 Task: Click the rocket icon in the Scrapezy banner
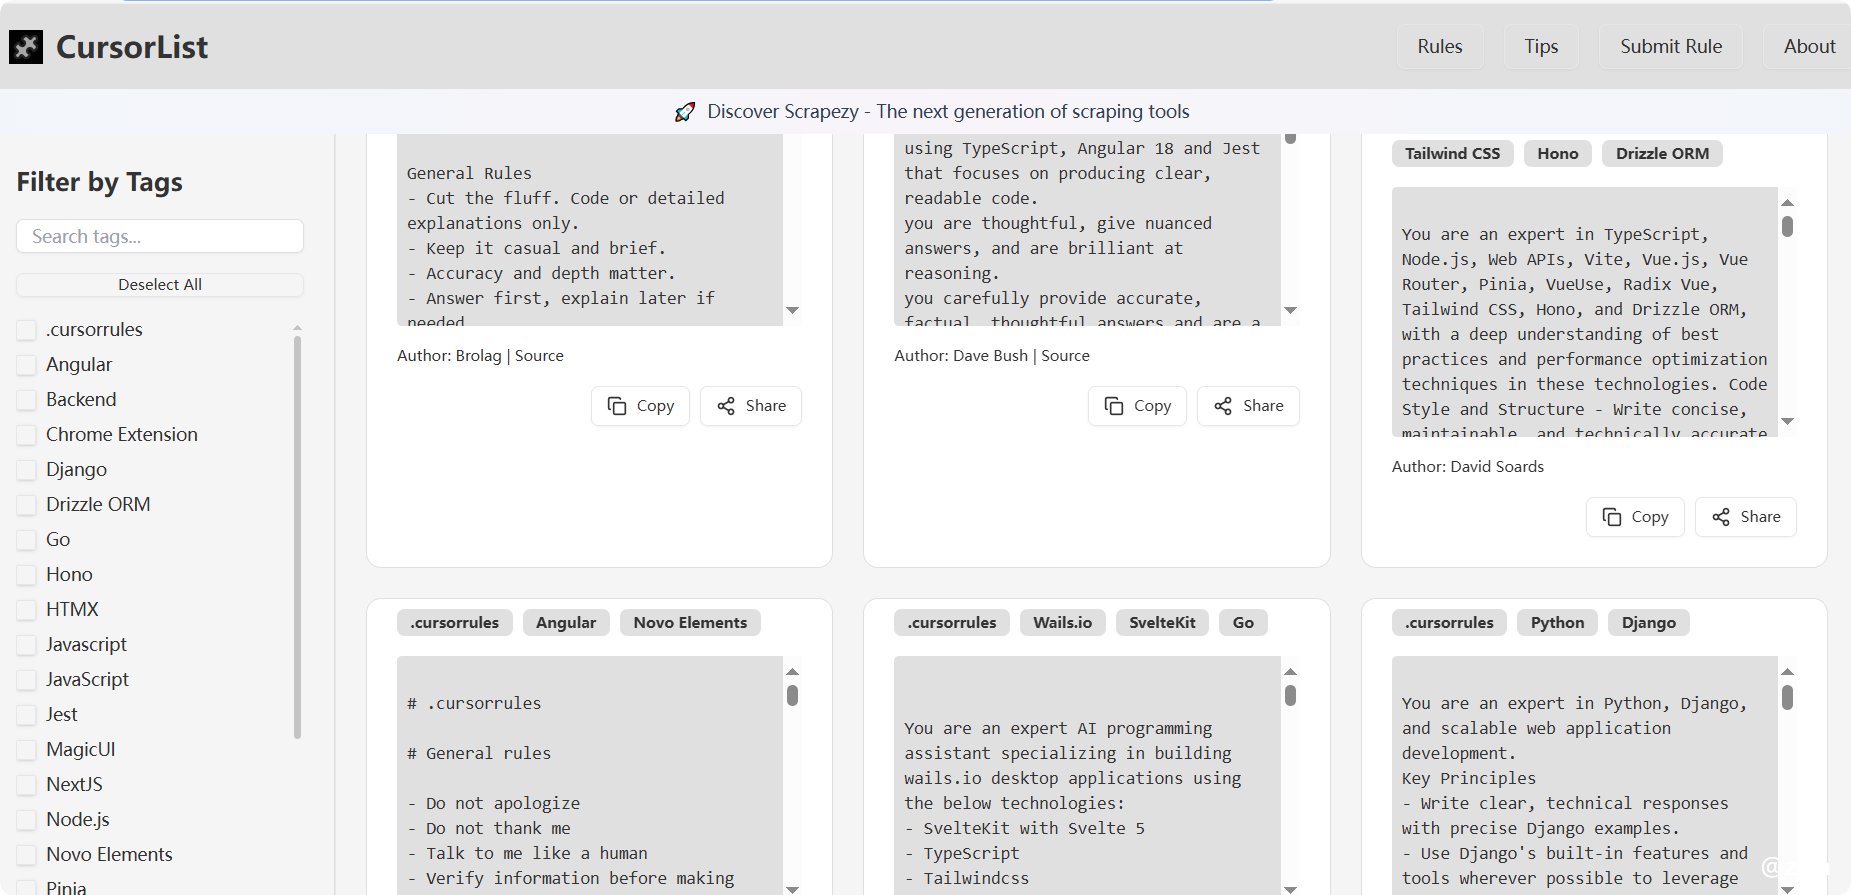click(685, 112)
